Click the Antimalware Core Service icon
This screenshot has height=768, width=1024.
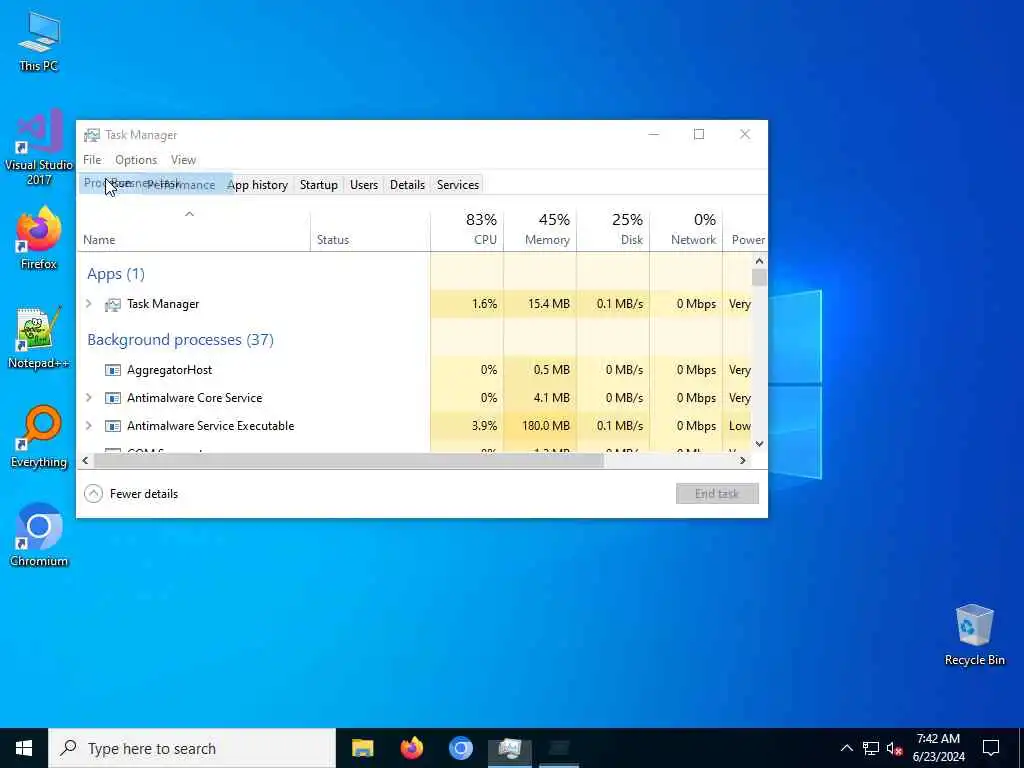112,398
